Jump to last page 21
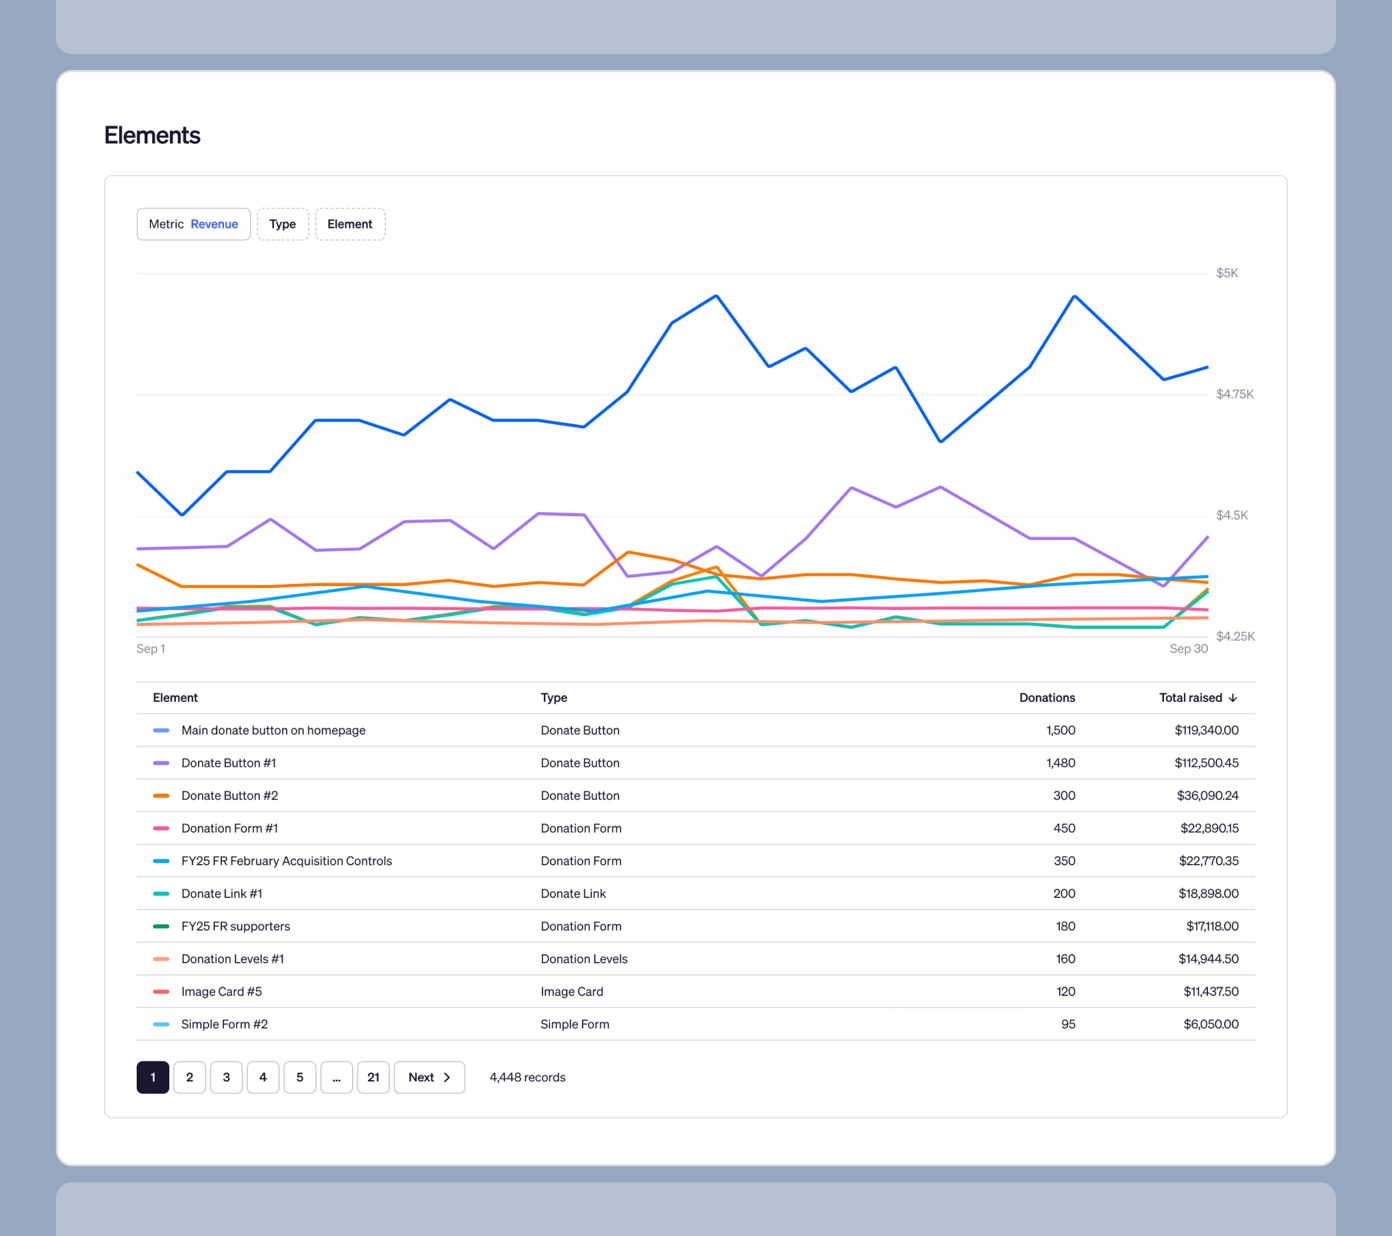This screenshot has height=1236, width=1392. (x=373, y=1077)
